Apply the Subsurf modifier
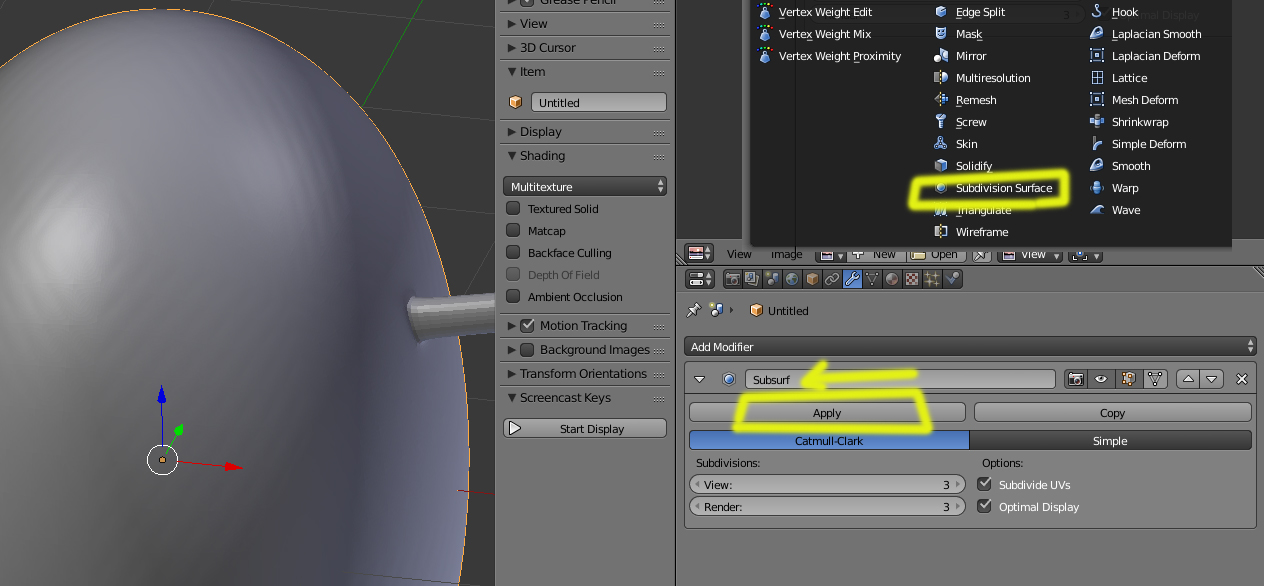The image size is (1264, 586). (827, 413)
